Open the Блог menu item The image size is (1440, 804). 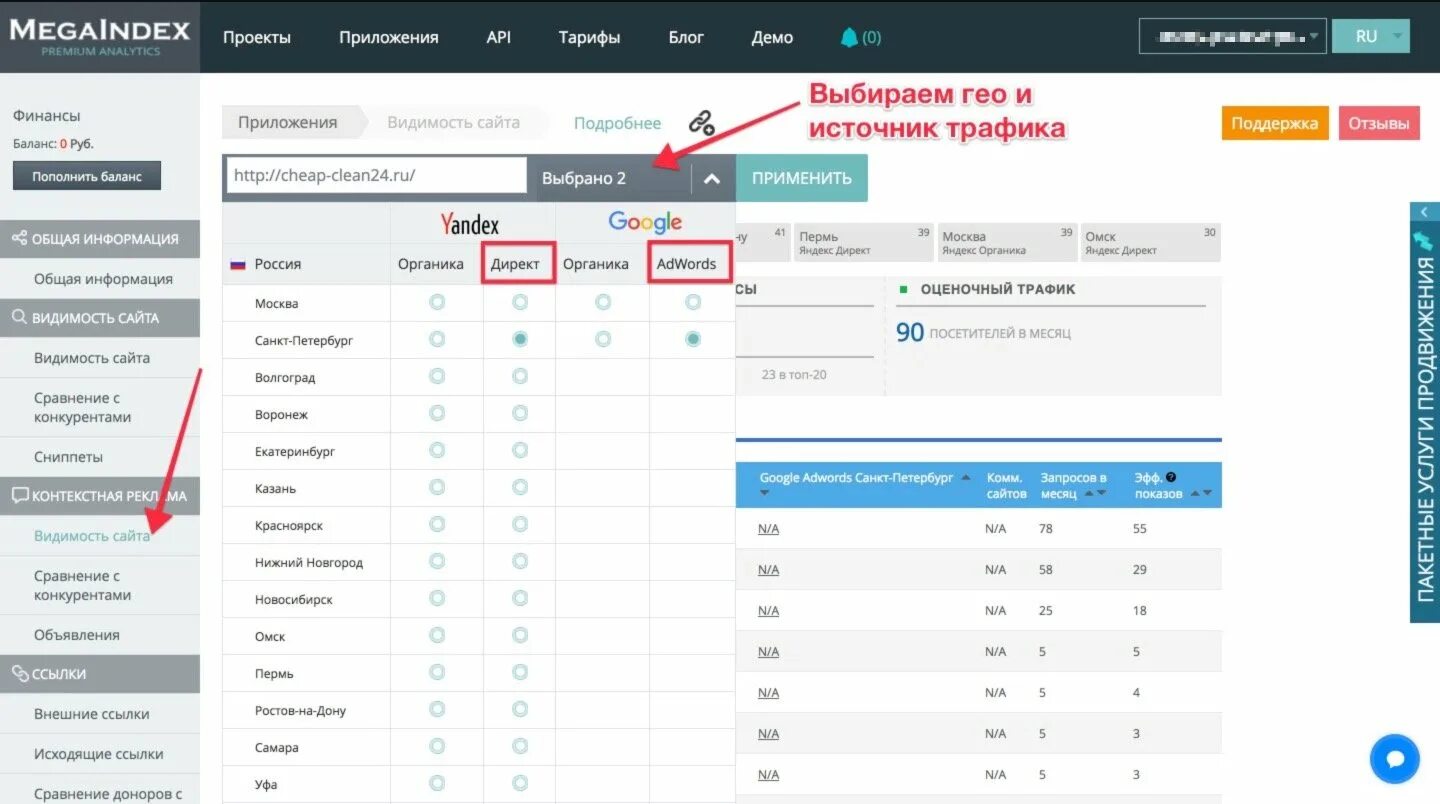686,37
